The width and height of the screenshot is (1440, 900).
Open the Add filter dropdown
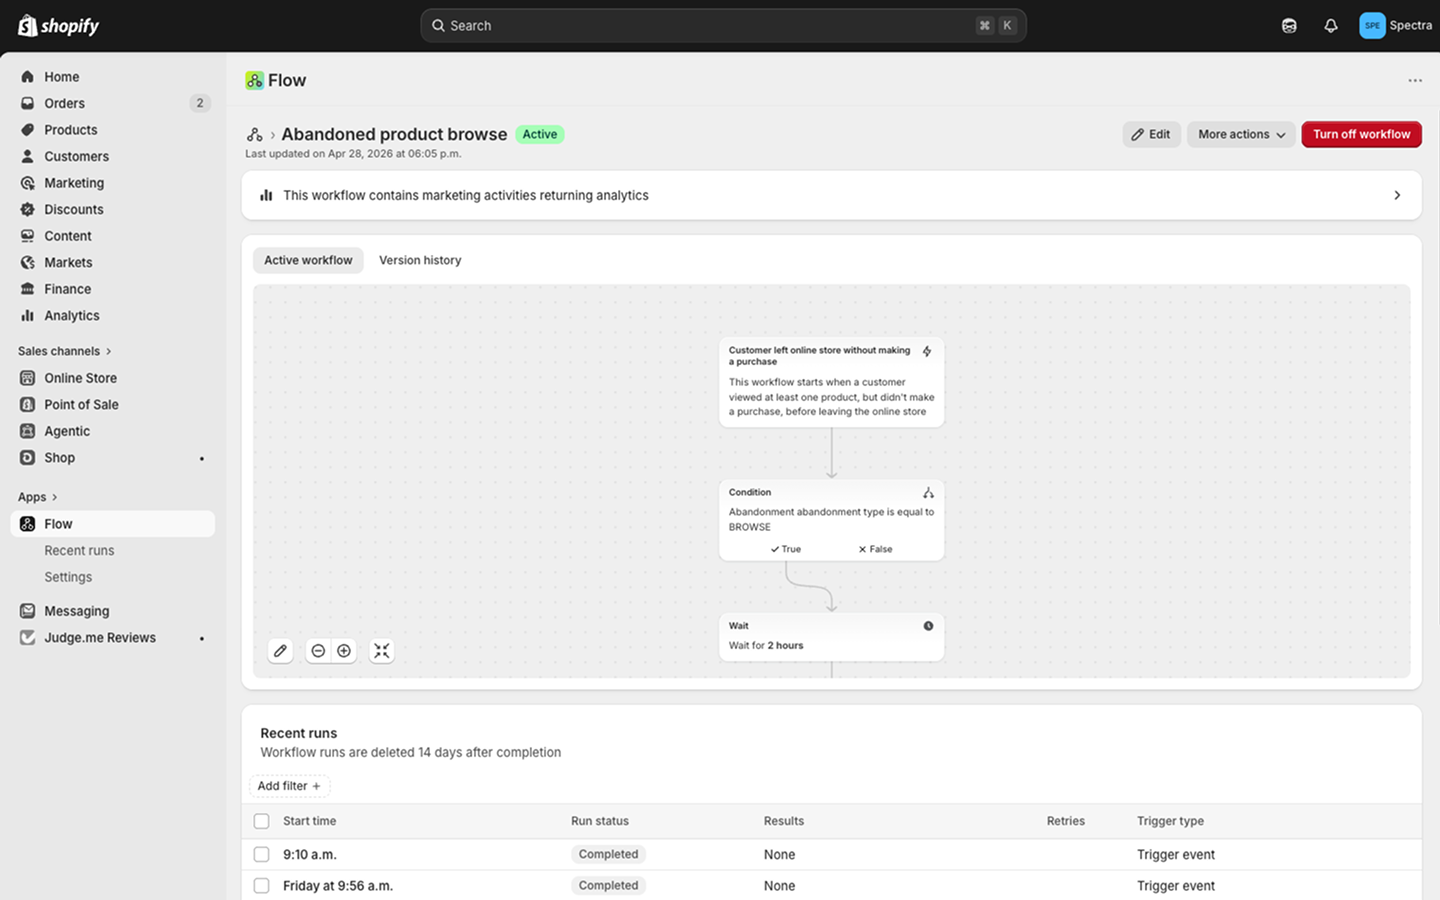(x=289, y=786)
